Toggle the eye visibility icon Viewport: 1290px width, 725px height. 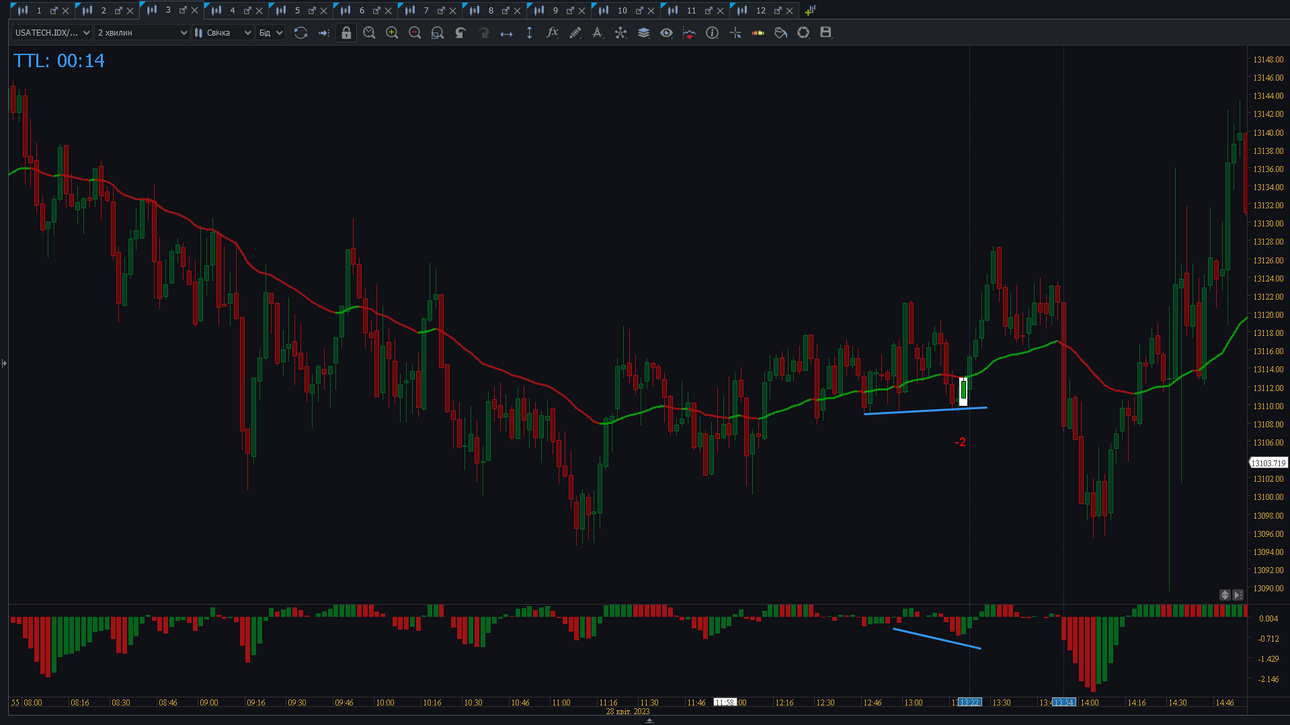(666, 33)
